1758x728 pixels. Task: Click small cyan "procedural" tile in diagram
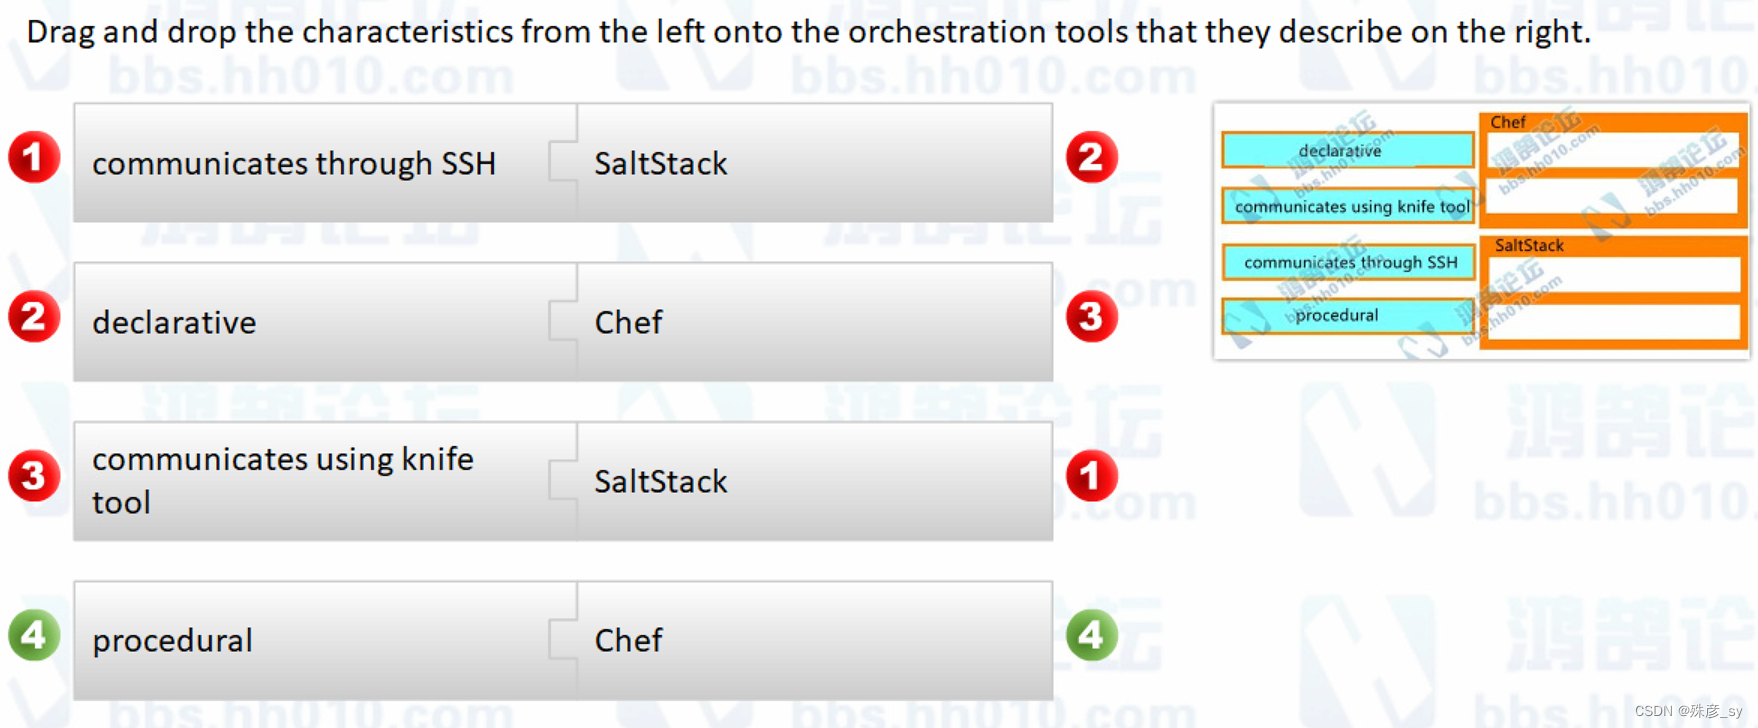click(x=1347, y=316)
